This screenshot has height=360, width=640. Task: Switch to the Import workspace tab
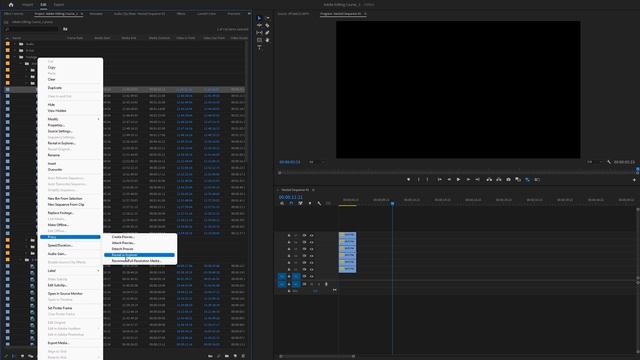(27, 4)
